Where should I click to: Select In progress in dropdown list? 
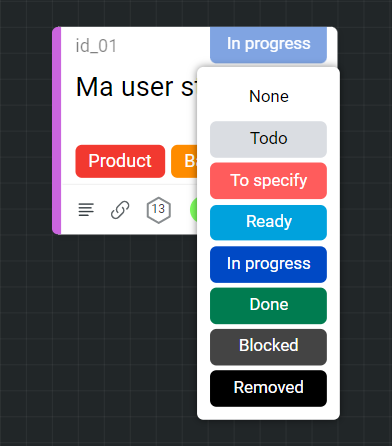pyautogui.click(x=268, y=264)
